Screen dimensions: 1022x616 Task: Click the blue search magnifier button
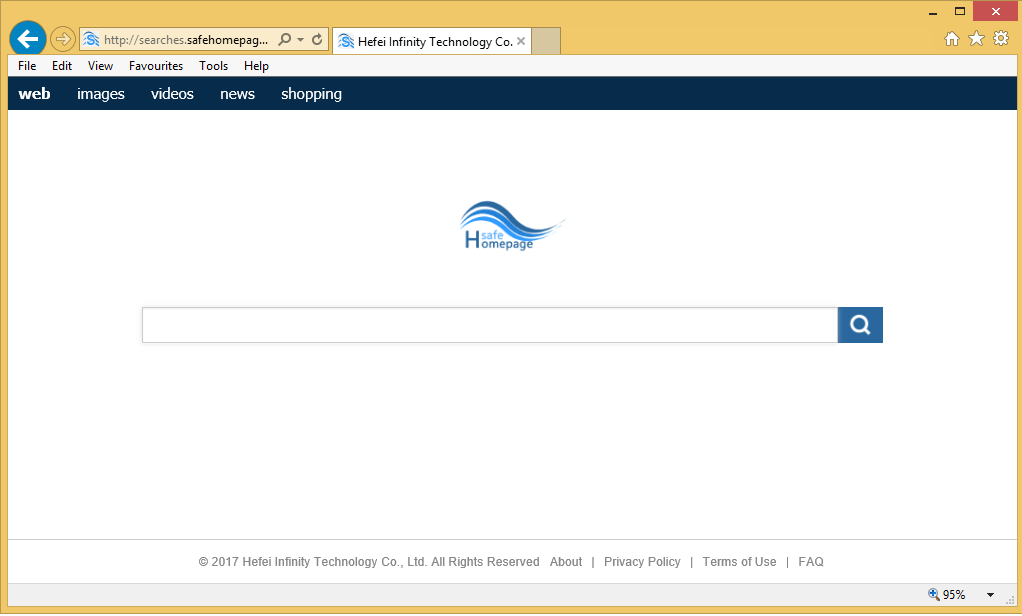point(860,325)
